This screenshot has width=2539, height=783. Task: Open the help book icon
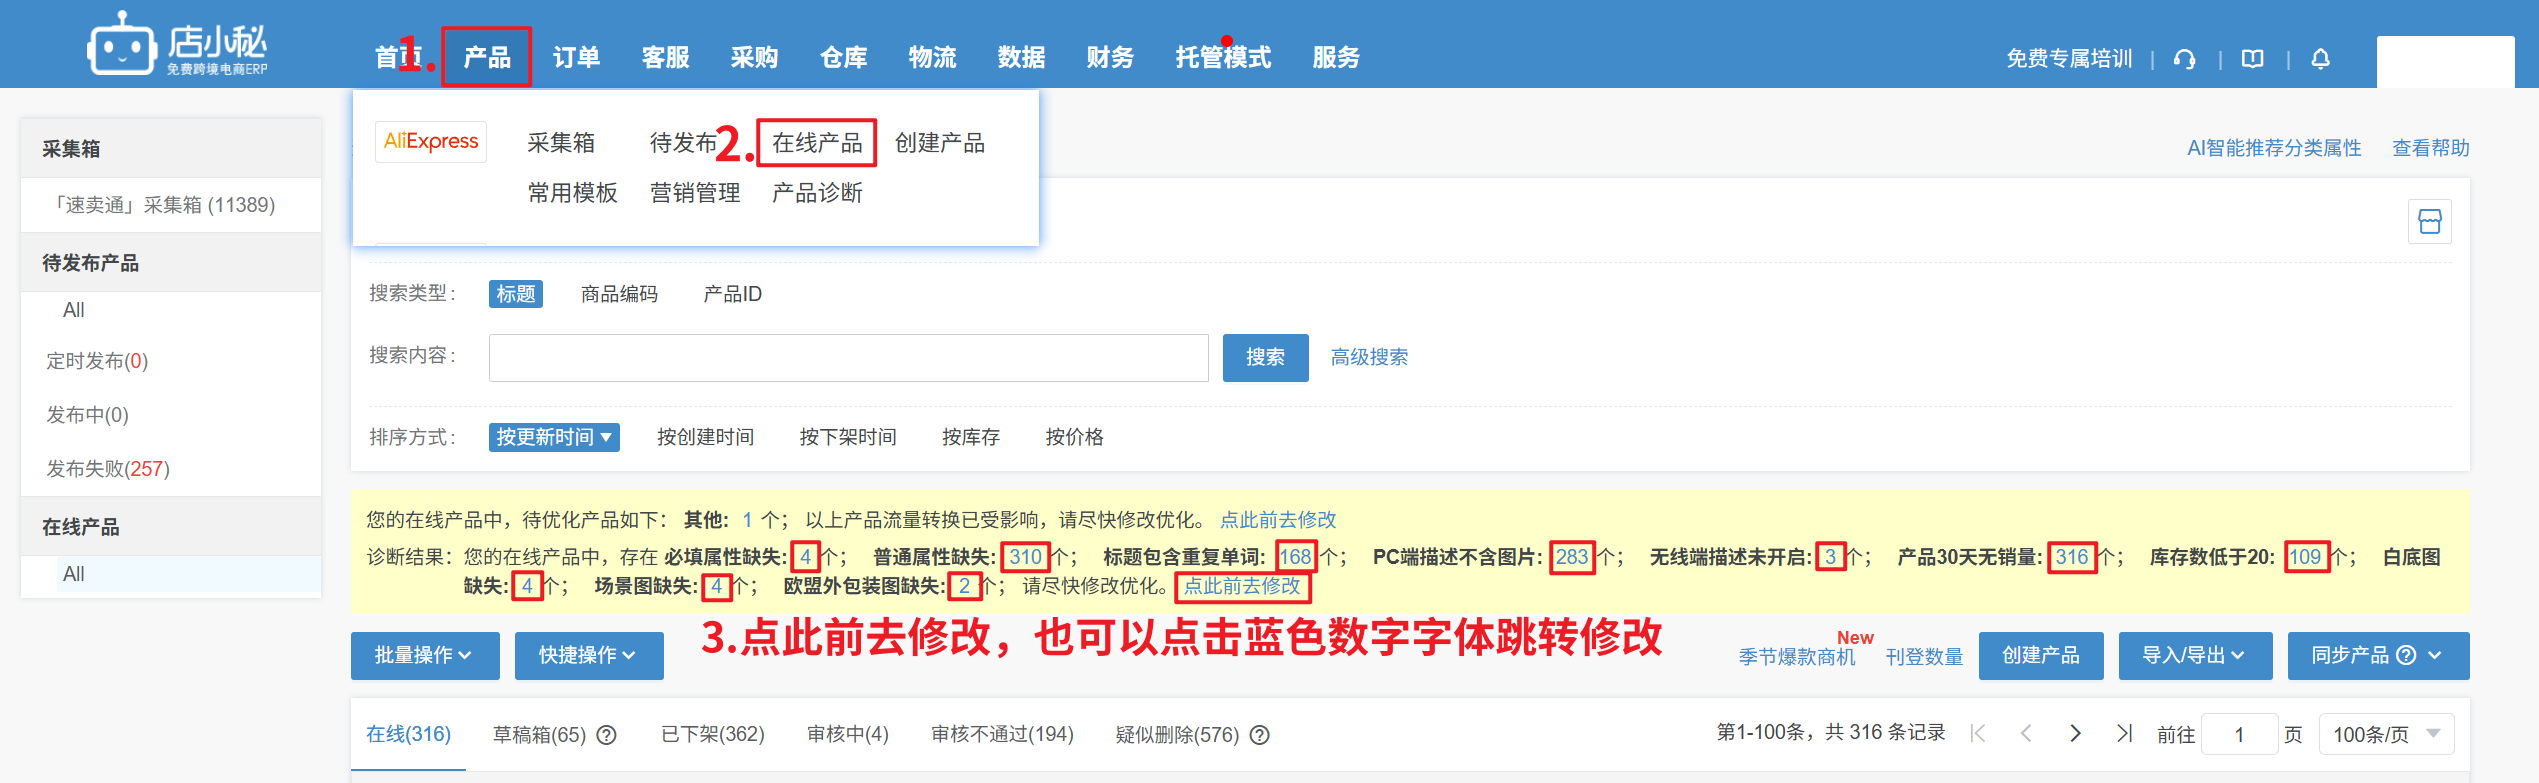pos(2252,59)
